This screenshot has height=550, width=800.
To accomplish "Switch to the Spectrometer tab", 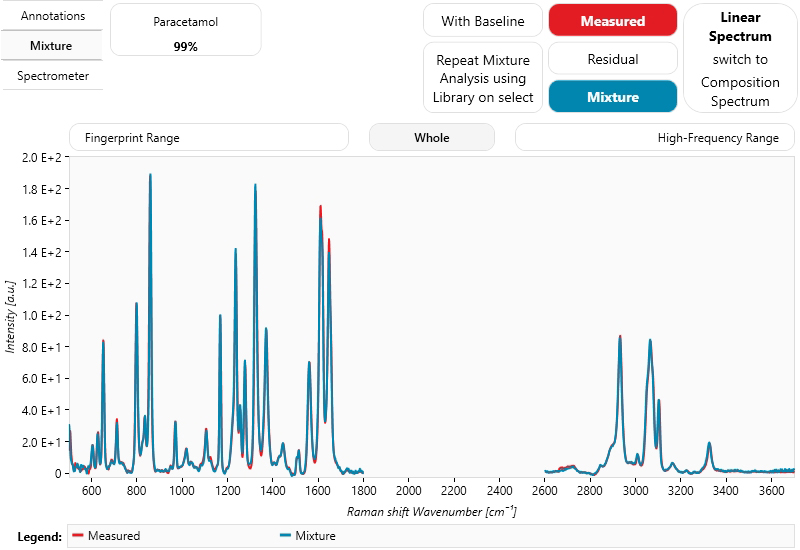I will 52,76.
